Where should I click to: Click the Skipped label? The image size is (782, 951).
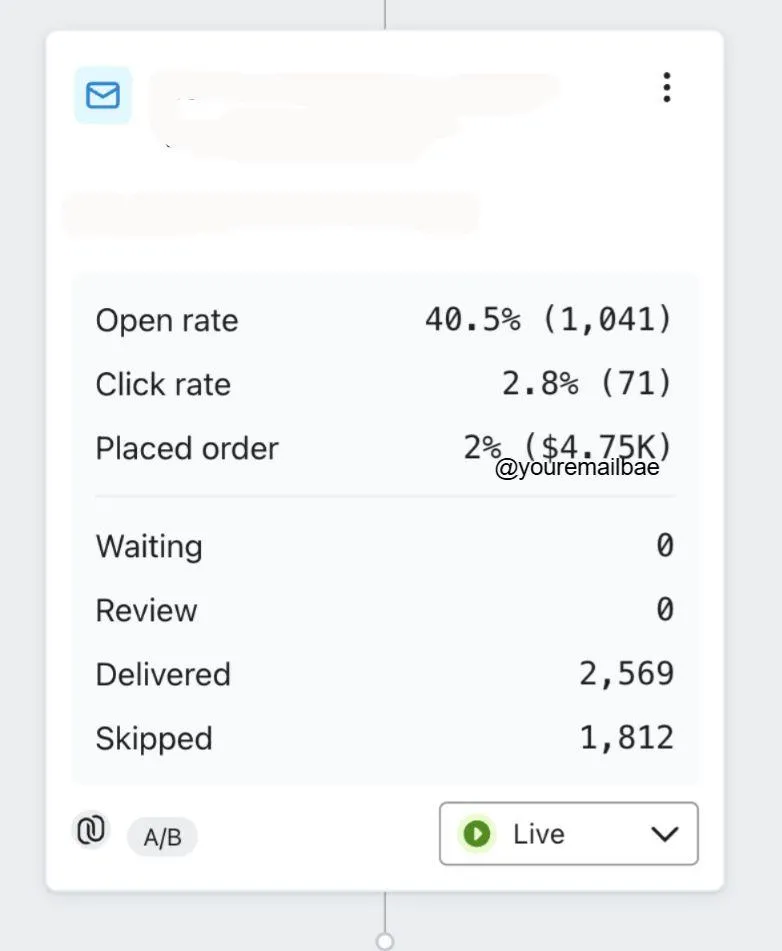pos(154,739)
